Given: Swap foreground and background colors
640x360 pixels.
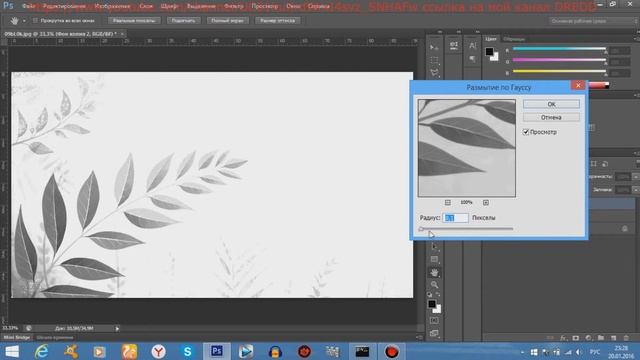Looking at the screenshot, I should tap(438, 294).
